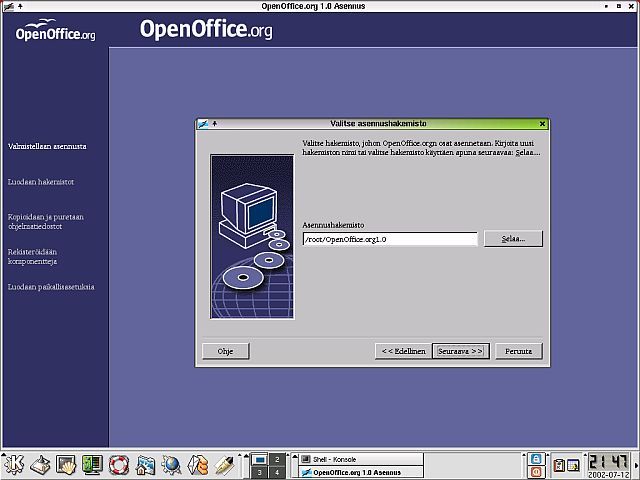This screenshot has width=640, height=480.
Task: Open the Klipper clipboard tray icon
Action: point(559,466)
